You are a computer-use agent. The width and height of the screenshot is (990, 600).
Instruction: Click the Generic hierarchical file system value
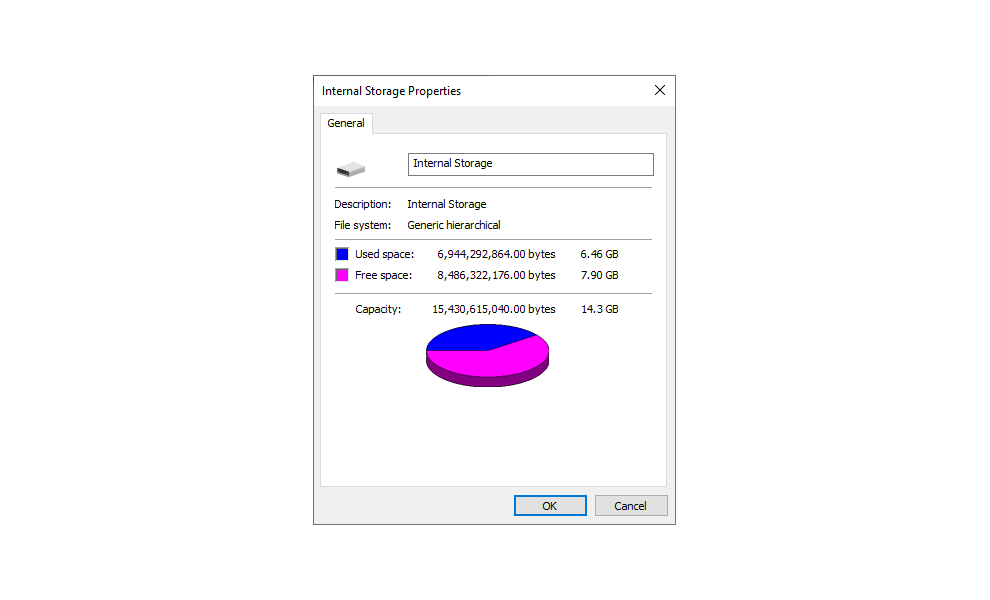(454, 225)
